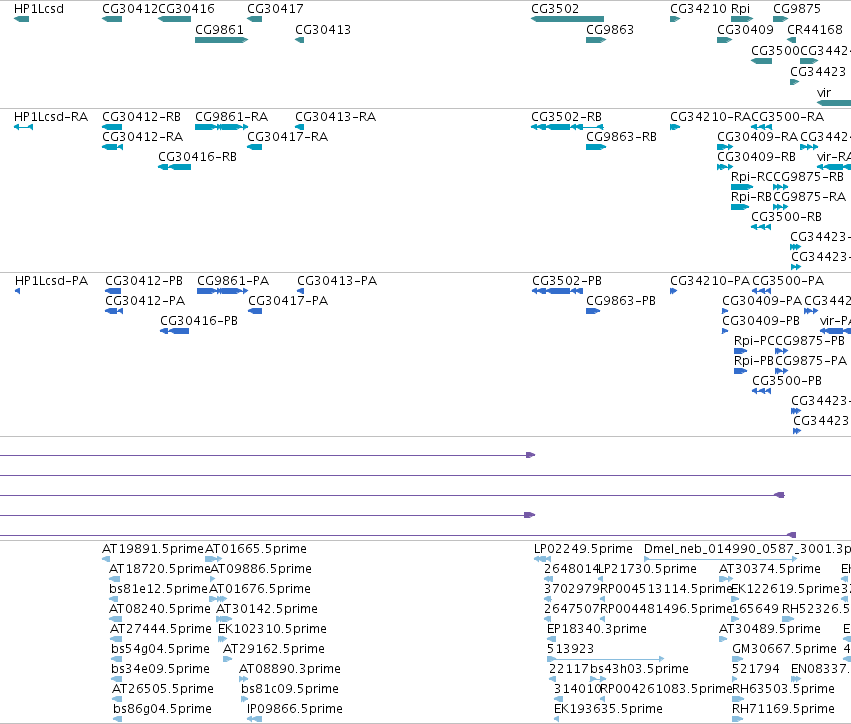Image resolution: width=851 pixels, height=724 pixels.
Task: Select the CG30409-PB protein label
Action: pos(761,321)
